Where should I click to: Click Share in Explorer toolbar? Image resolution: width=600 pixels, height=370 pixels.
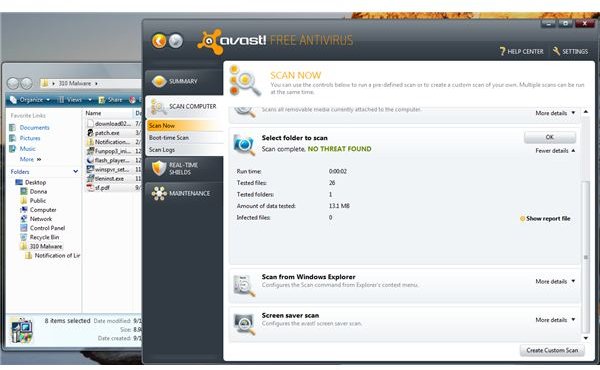tap(111, 100)
